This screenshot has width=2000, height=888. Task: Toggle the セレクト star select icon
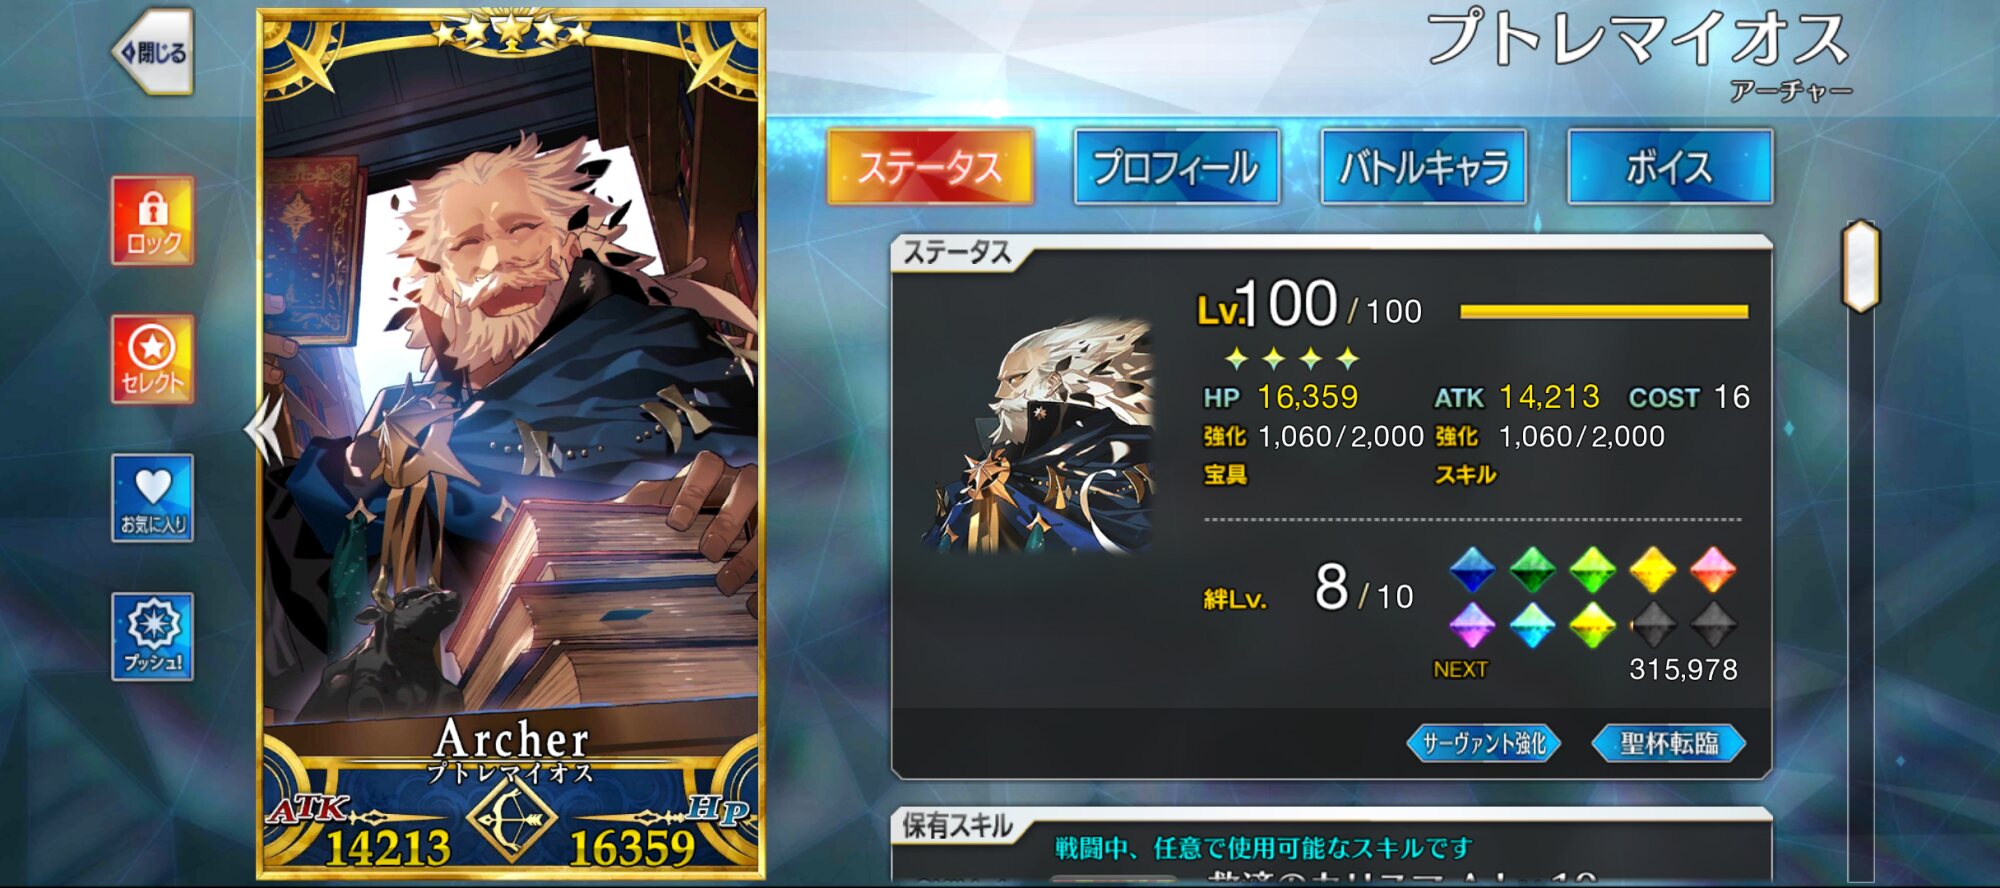coord(152,359)
